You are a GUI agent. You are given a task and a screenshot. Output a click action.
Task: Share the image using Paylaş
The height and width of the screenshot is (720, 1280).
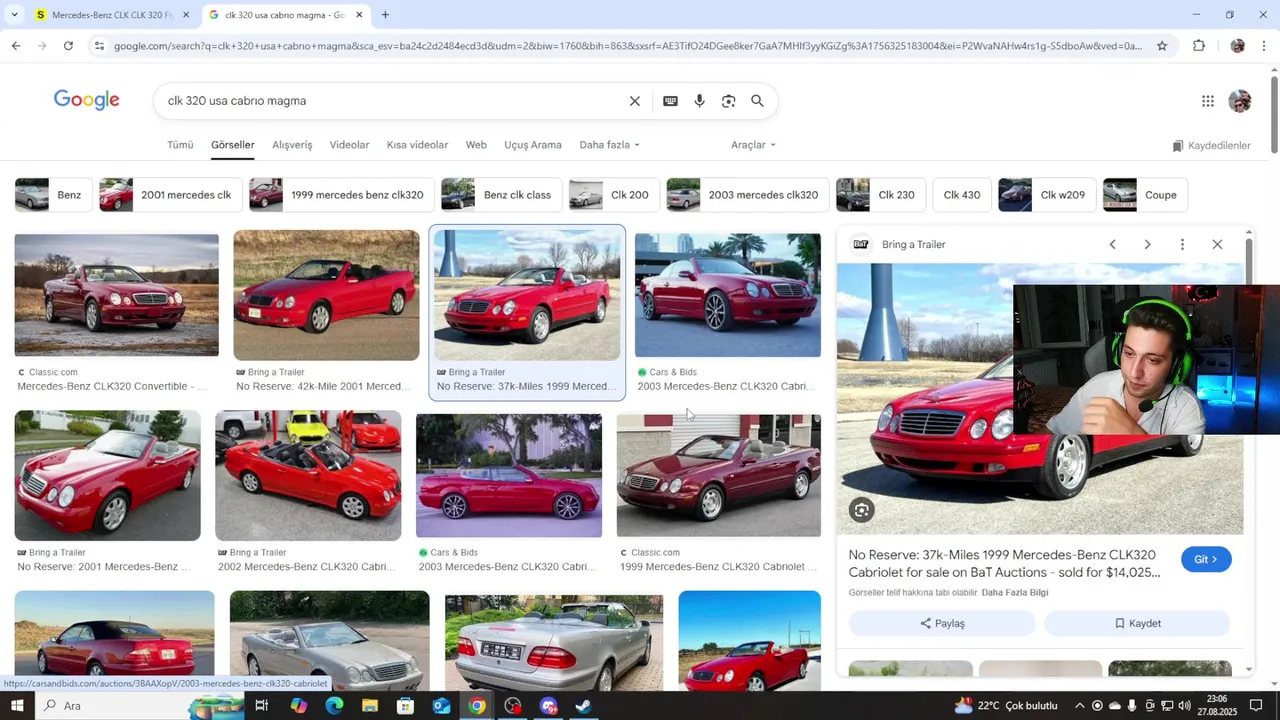tap(942, 623)
